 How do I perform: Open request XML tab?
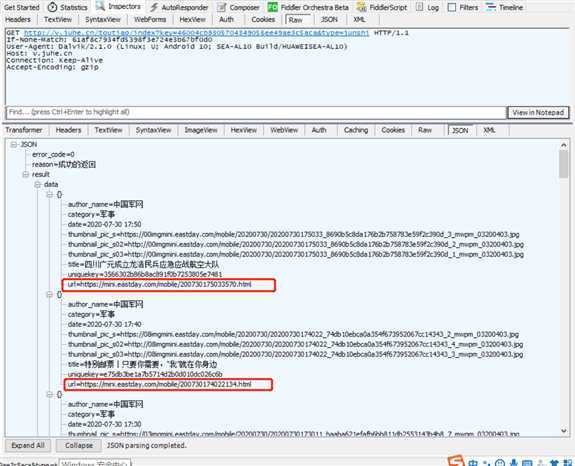(x=359, y=19)
